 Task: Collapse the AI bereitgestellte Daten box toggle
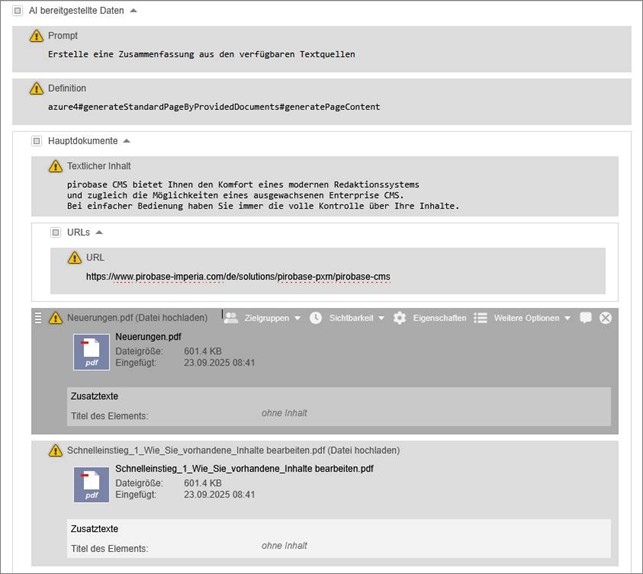pyautogui.click(x=17, y=10)
